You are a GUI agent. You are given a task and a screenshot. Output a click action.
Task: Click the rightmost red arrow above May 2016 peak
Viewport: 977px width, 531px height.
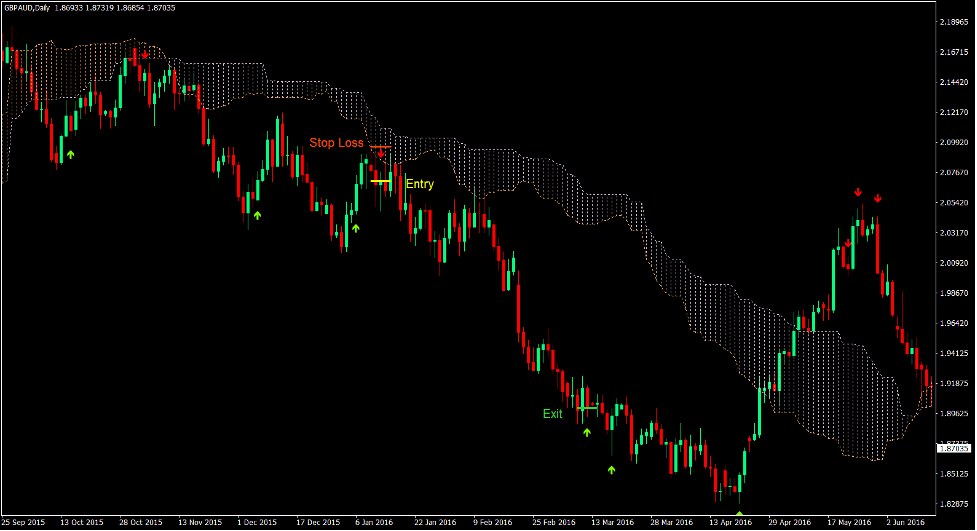[877, 197]
